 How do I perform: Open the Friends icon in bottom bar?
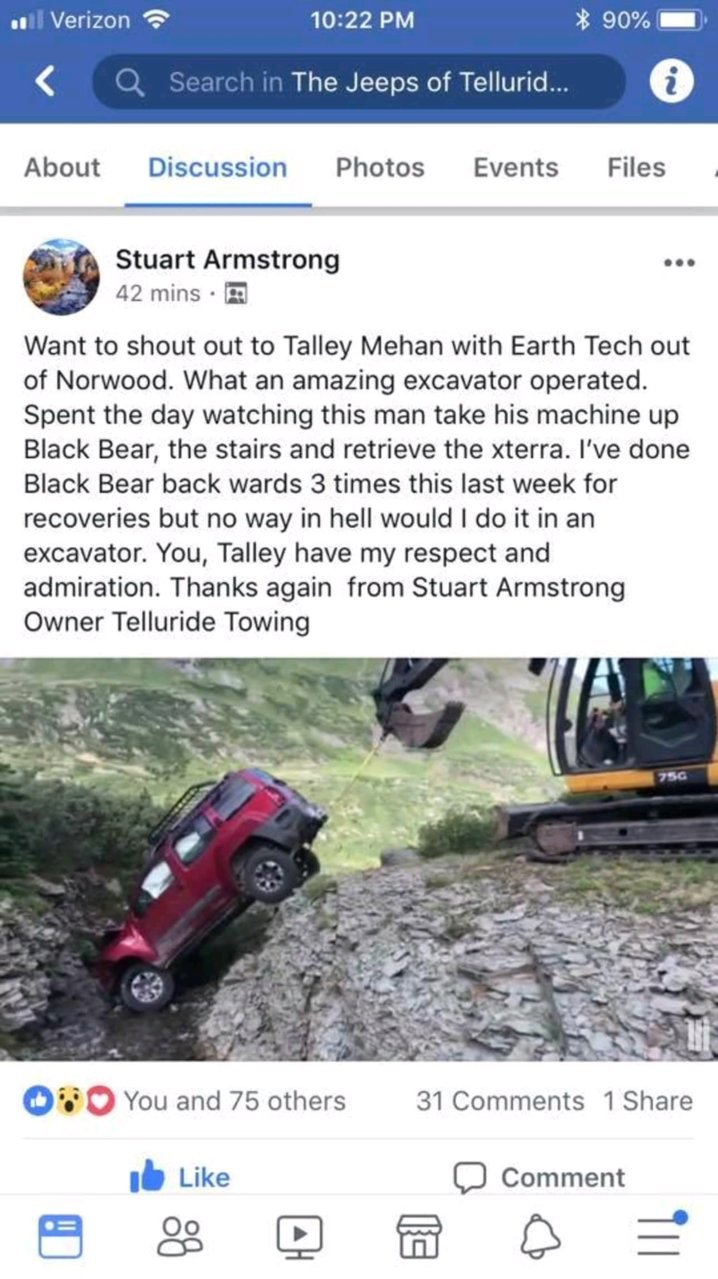(x=180, y=1236)
